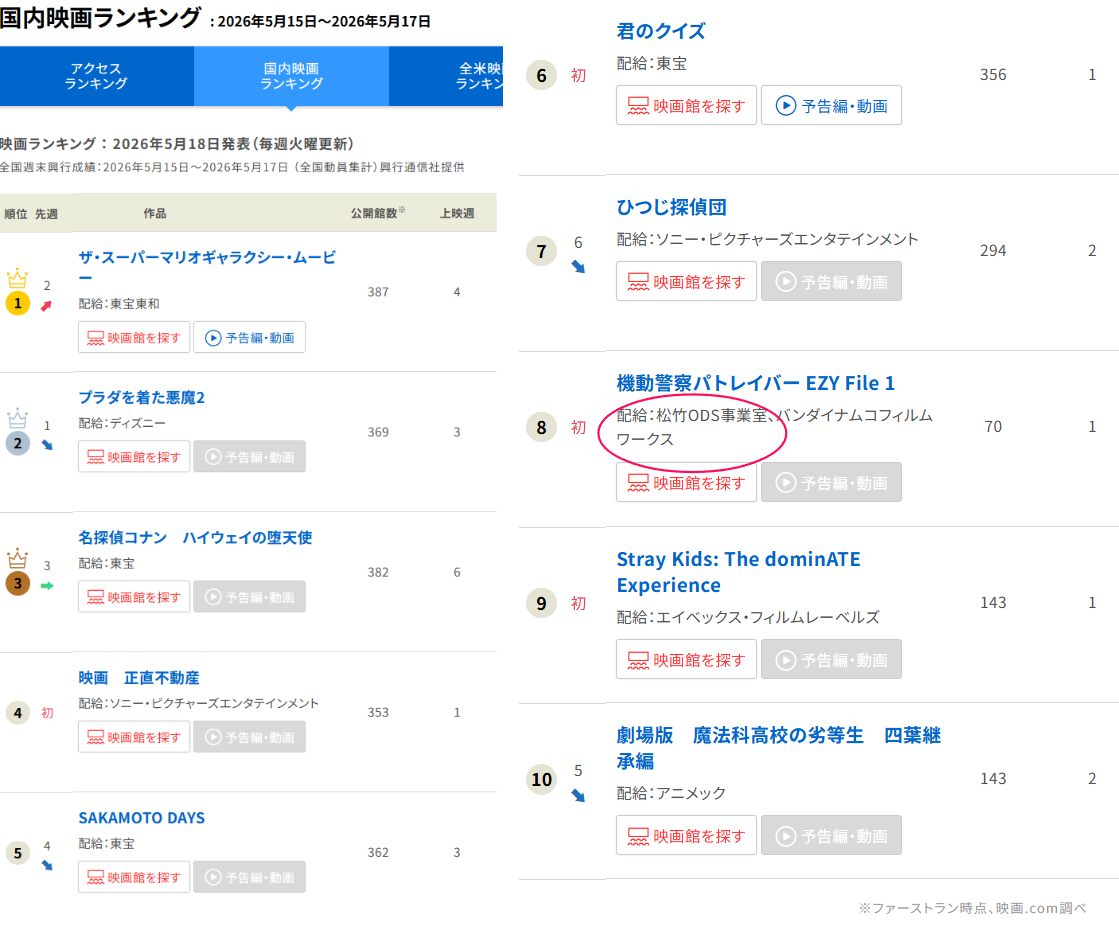Click 初 marker for 機動警察パトレイバー

[x=578, y=427]
